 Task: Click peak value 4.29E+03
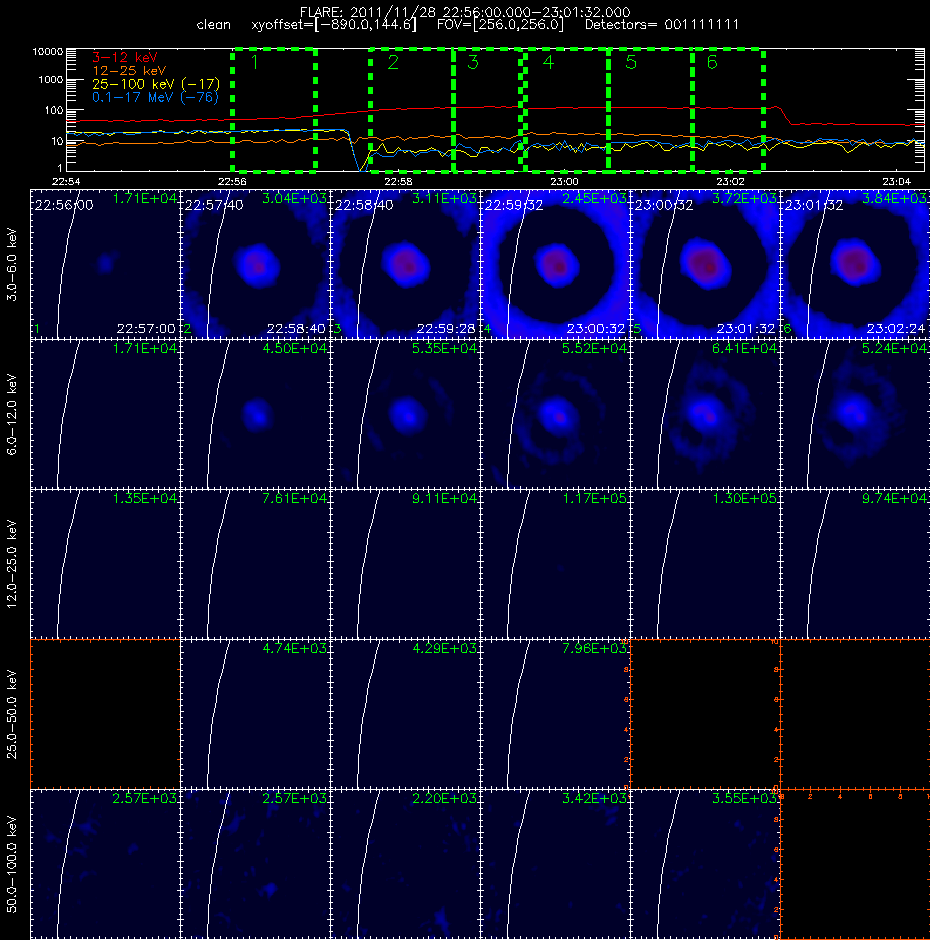[444, 649]
